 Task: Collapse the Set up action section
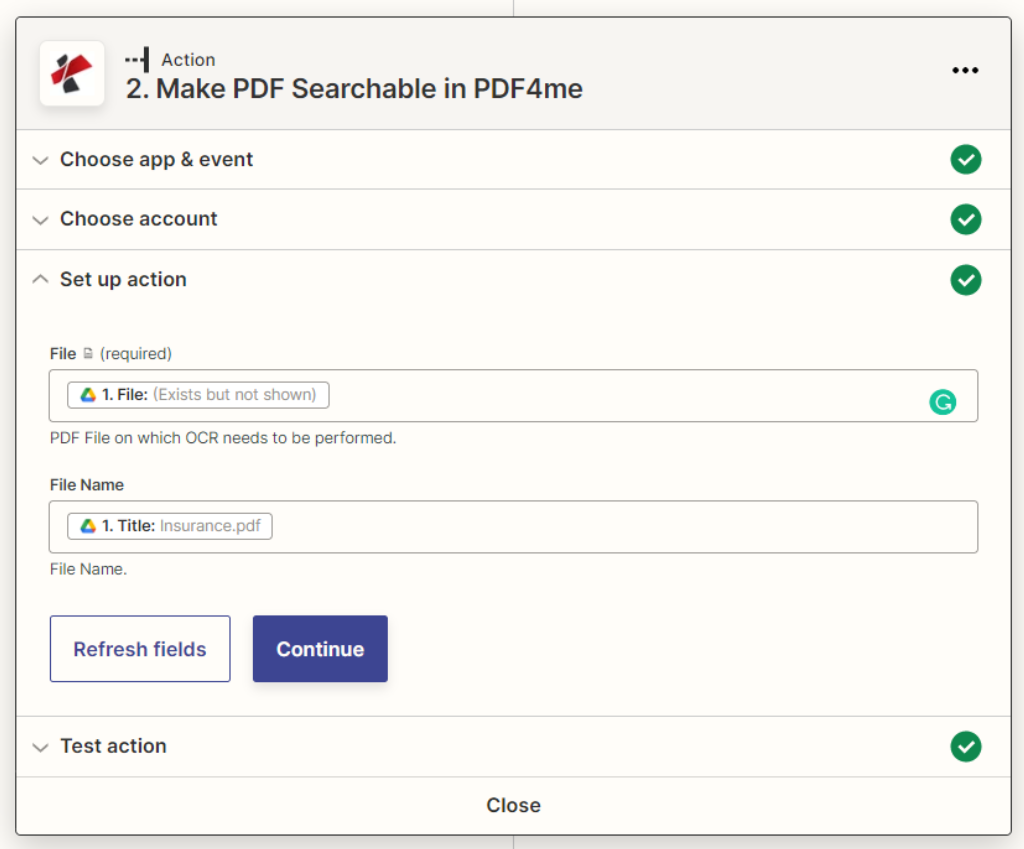tap(40, 280)
